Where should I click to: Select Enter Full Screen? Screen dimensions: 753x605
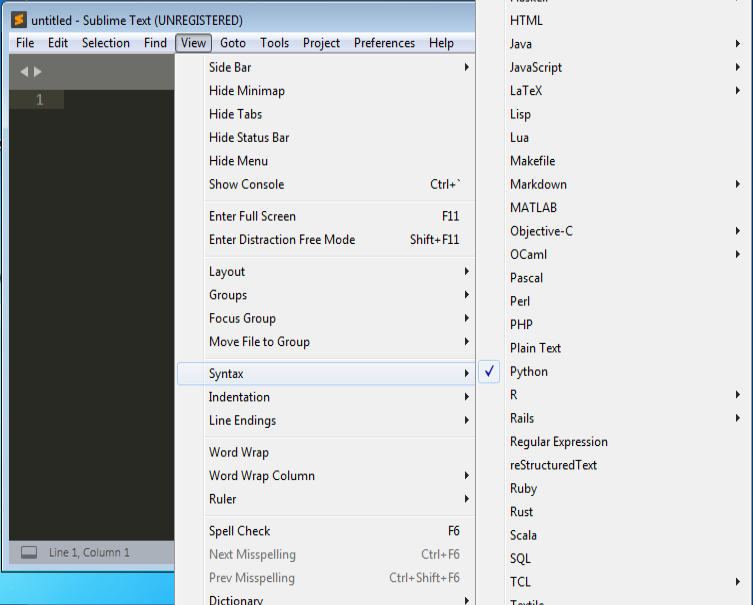[x=326, y=217]
